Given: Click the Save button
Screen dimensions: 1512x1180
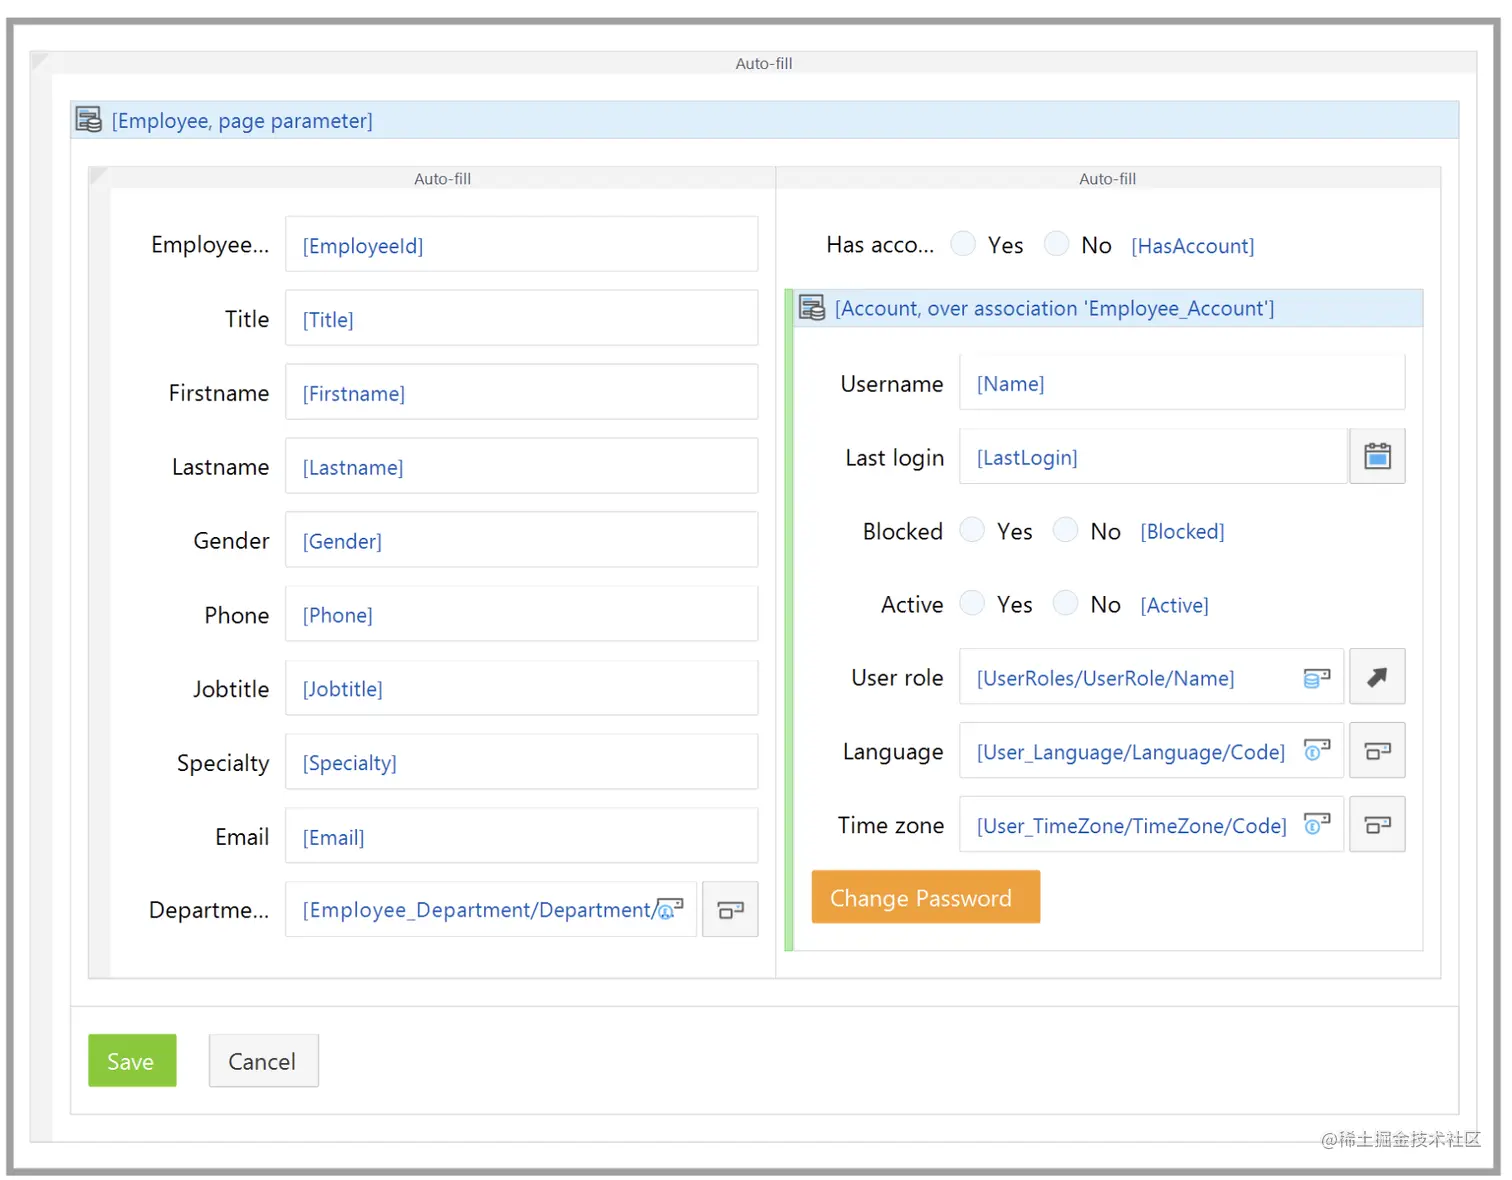Looking at the screenshot, I should [x=132, y=1061].
